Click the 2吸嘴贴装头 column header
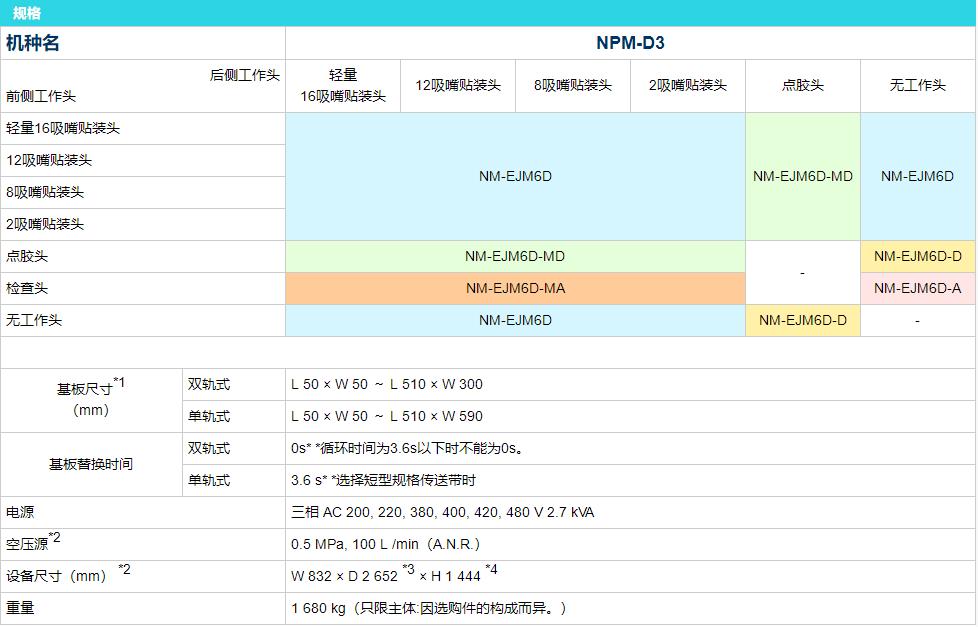The image size is (978, 627). (687, 85)
